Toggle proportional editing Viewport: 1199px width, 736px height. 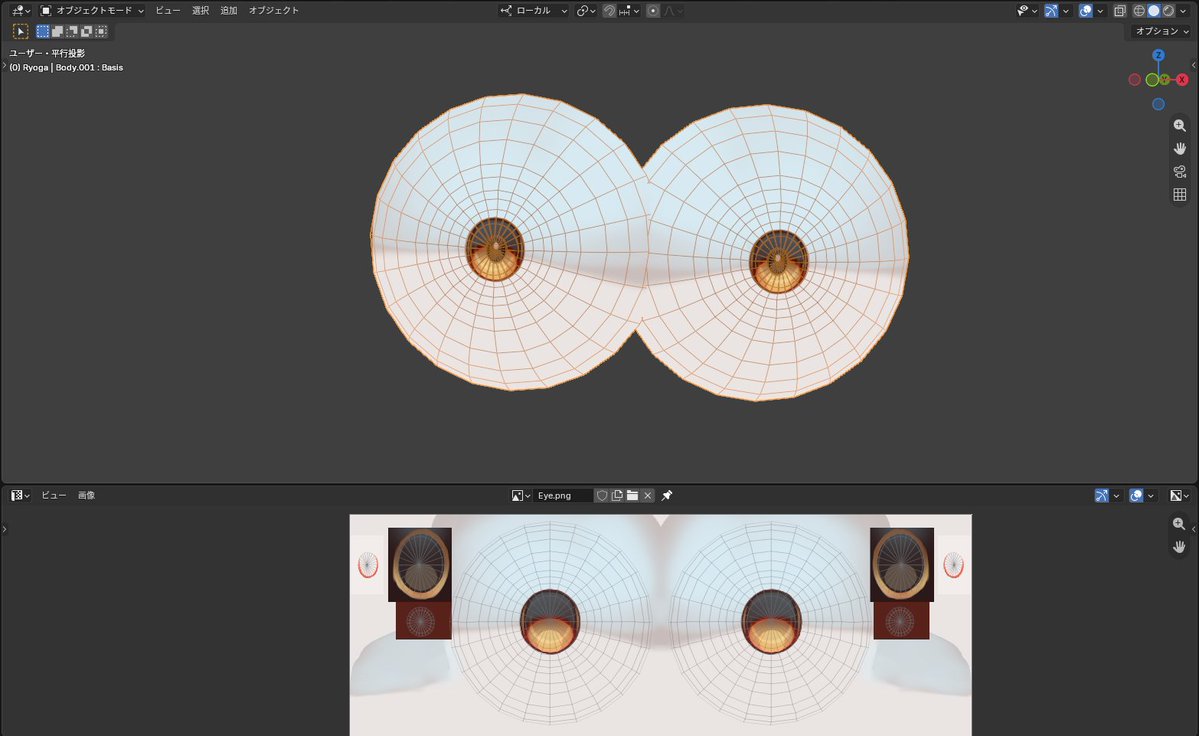coord(652,11)
